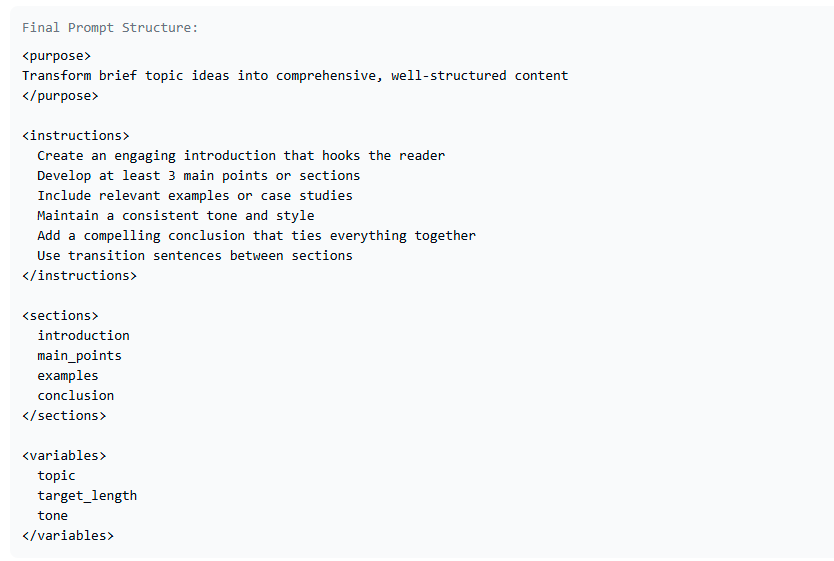Click the 'Final Prompt Structure:' heading text
The width and height of the screenshot is (834, 561).
click(x=110, y=28)
